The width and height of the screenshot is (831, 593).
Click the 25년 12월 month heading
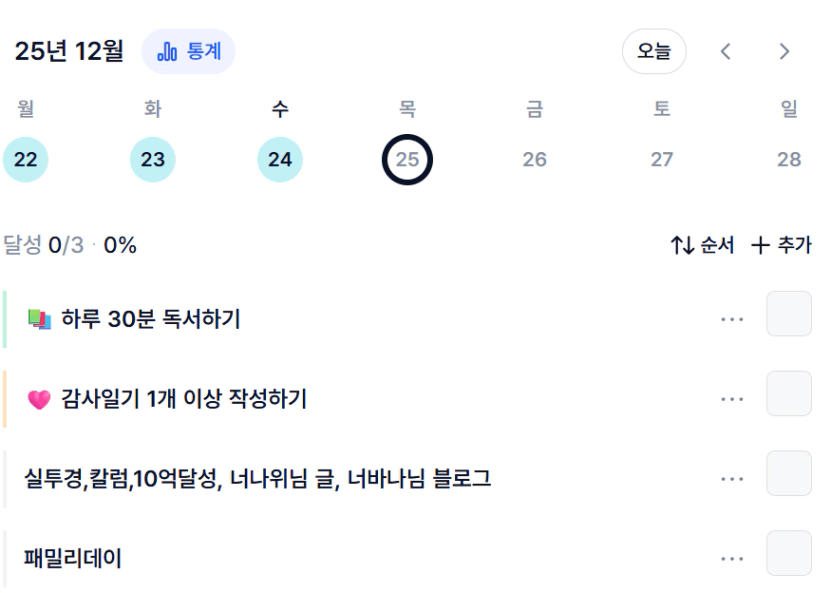69,51
